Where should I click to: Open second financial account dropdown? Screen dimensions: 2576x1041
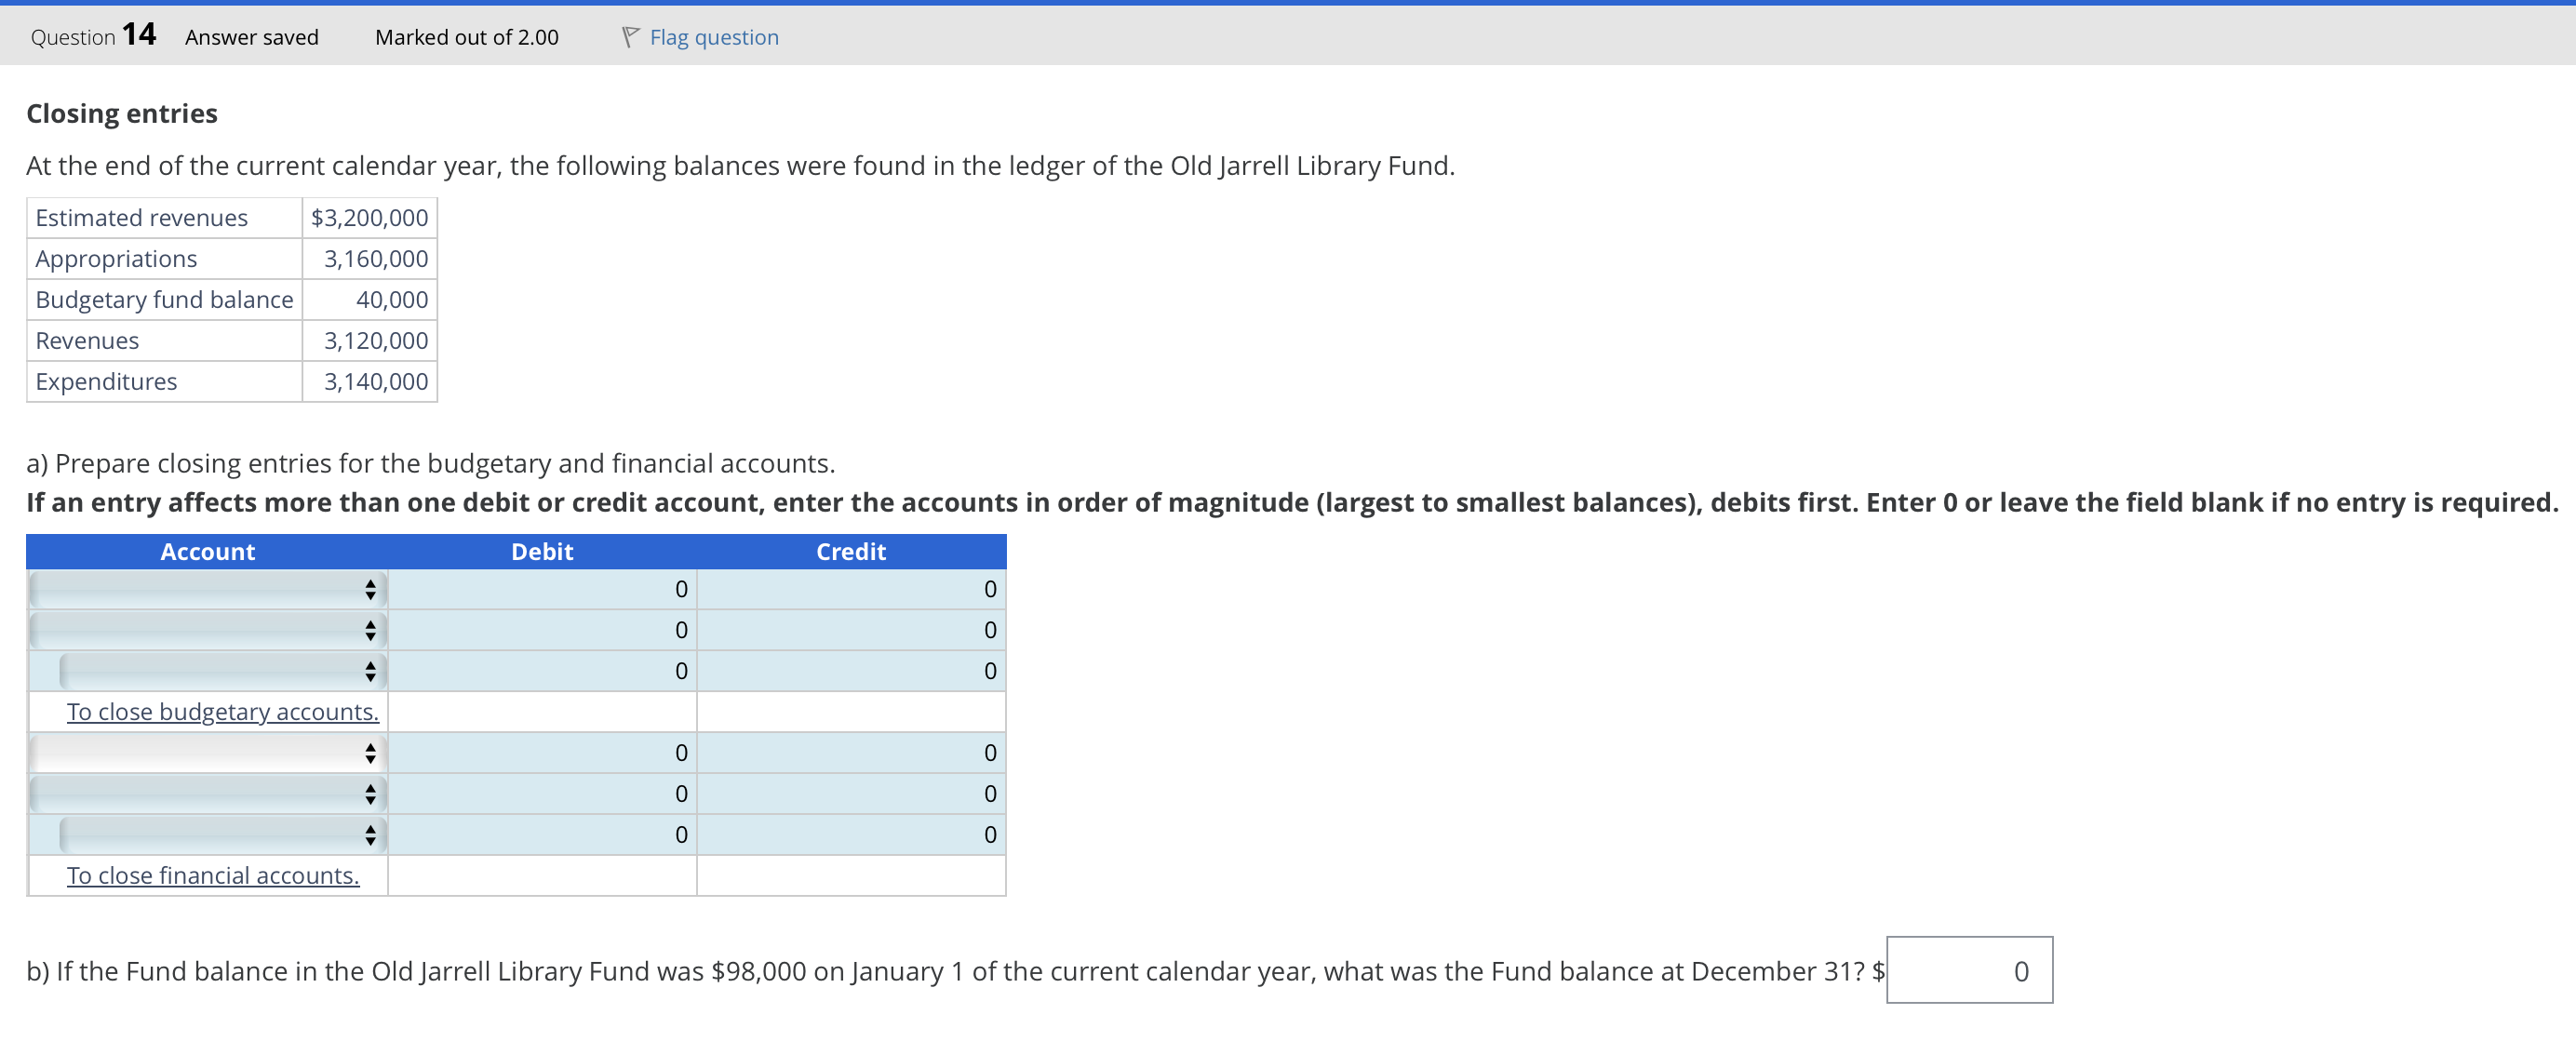(207, 794)
